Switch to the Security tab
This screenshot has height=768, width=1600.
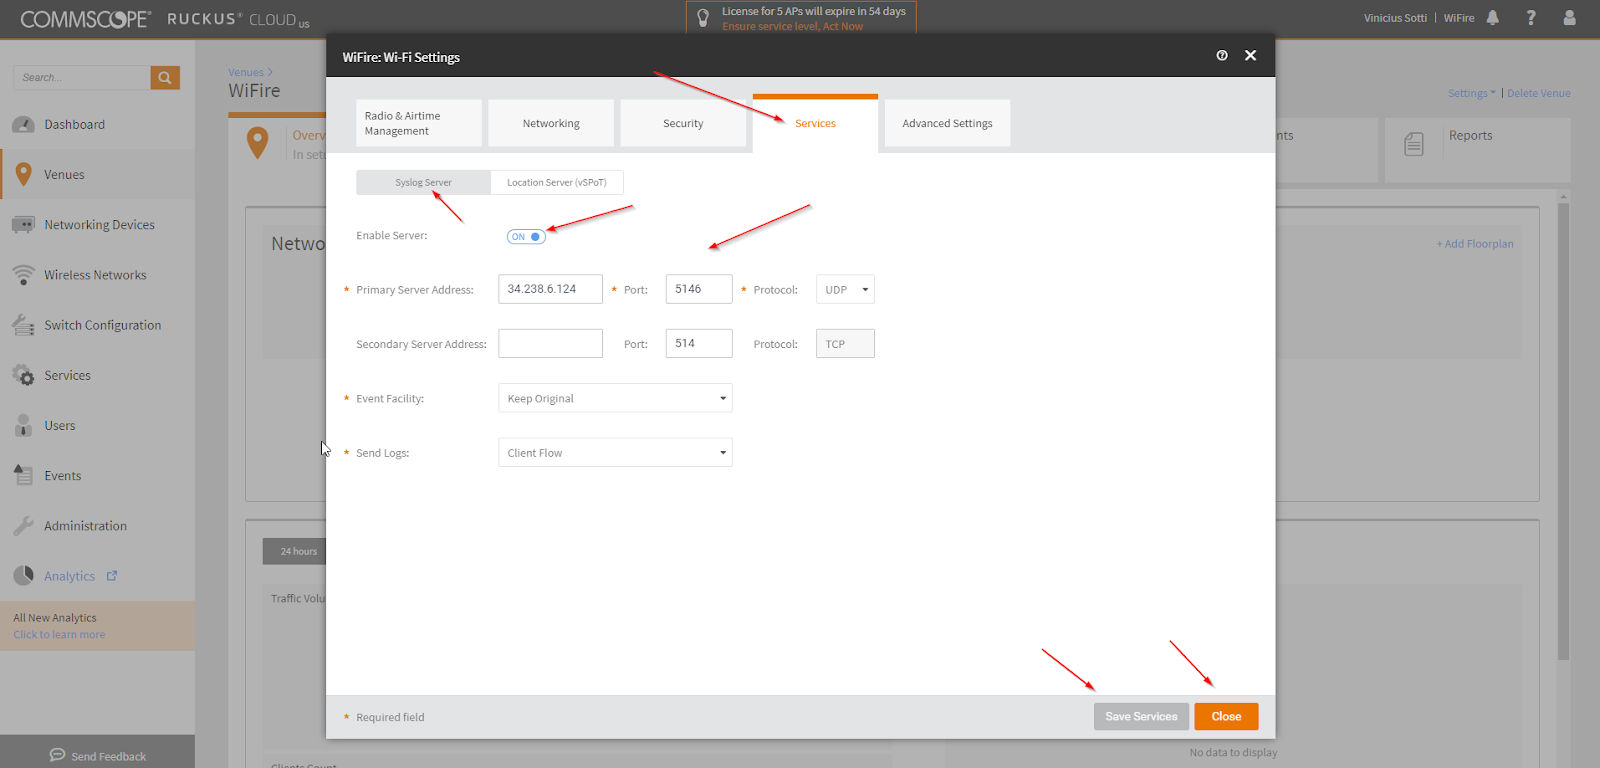[x=683, y=123]
